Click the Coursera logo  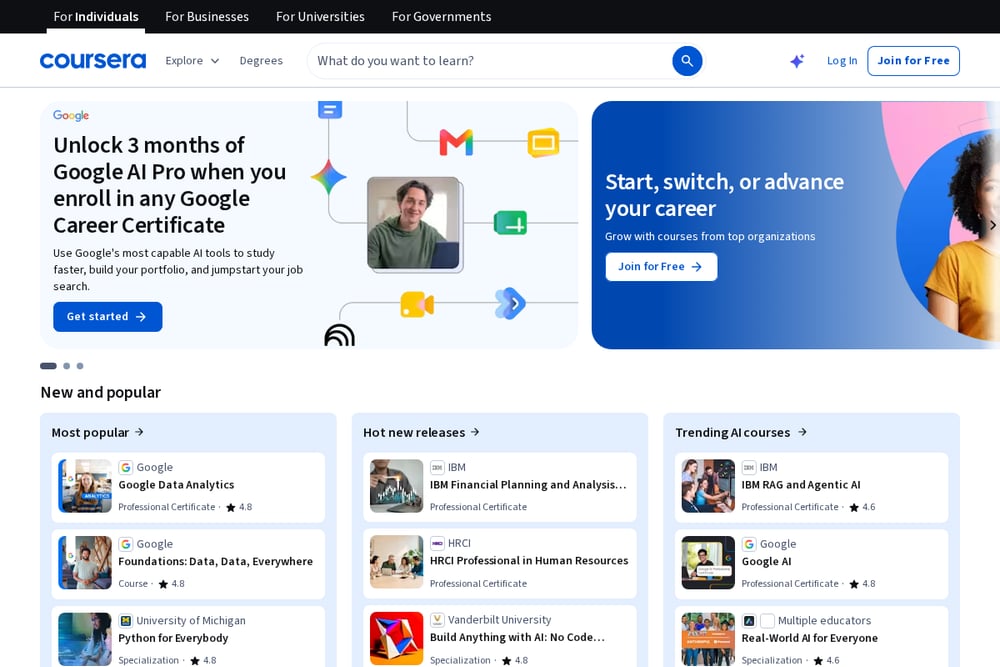[92, 61]
